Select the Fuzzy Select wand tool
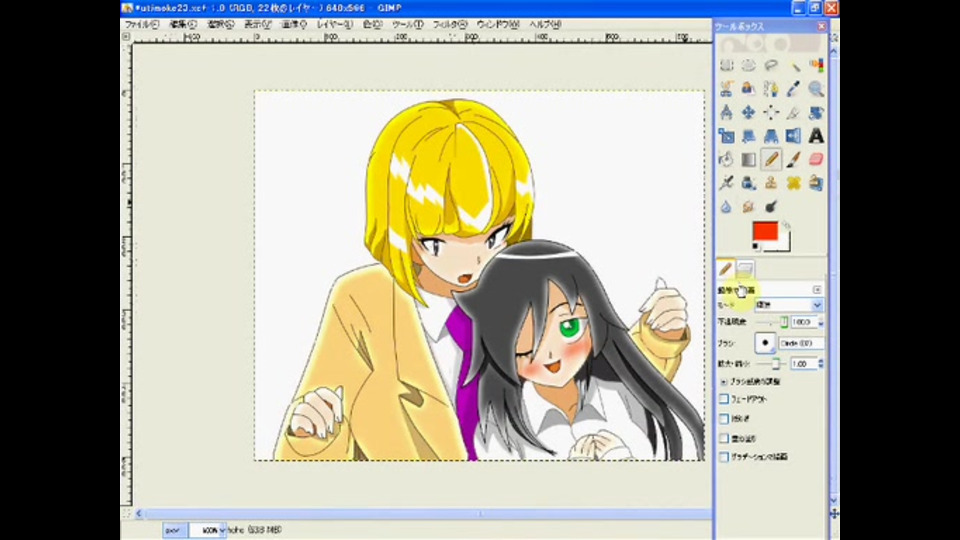The image size is (960, 540). [794, 66]
